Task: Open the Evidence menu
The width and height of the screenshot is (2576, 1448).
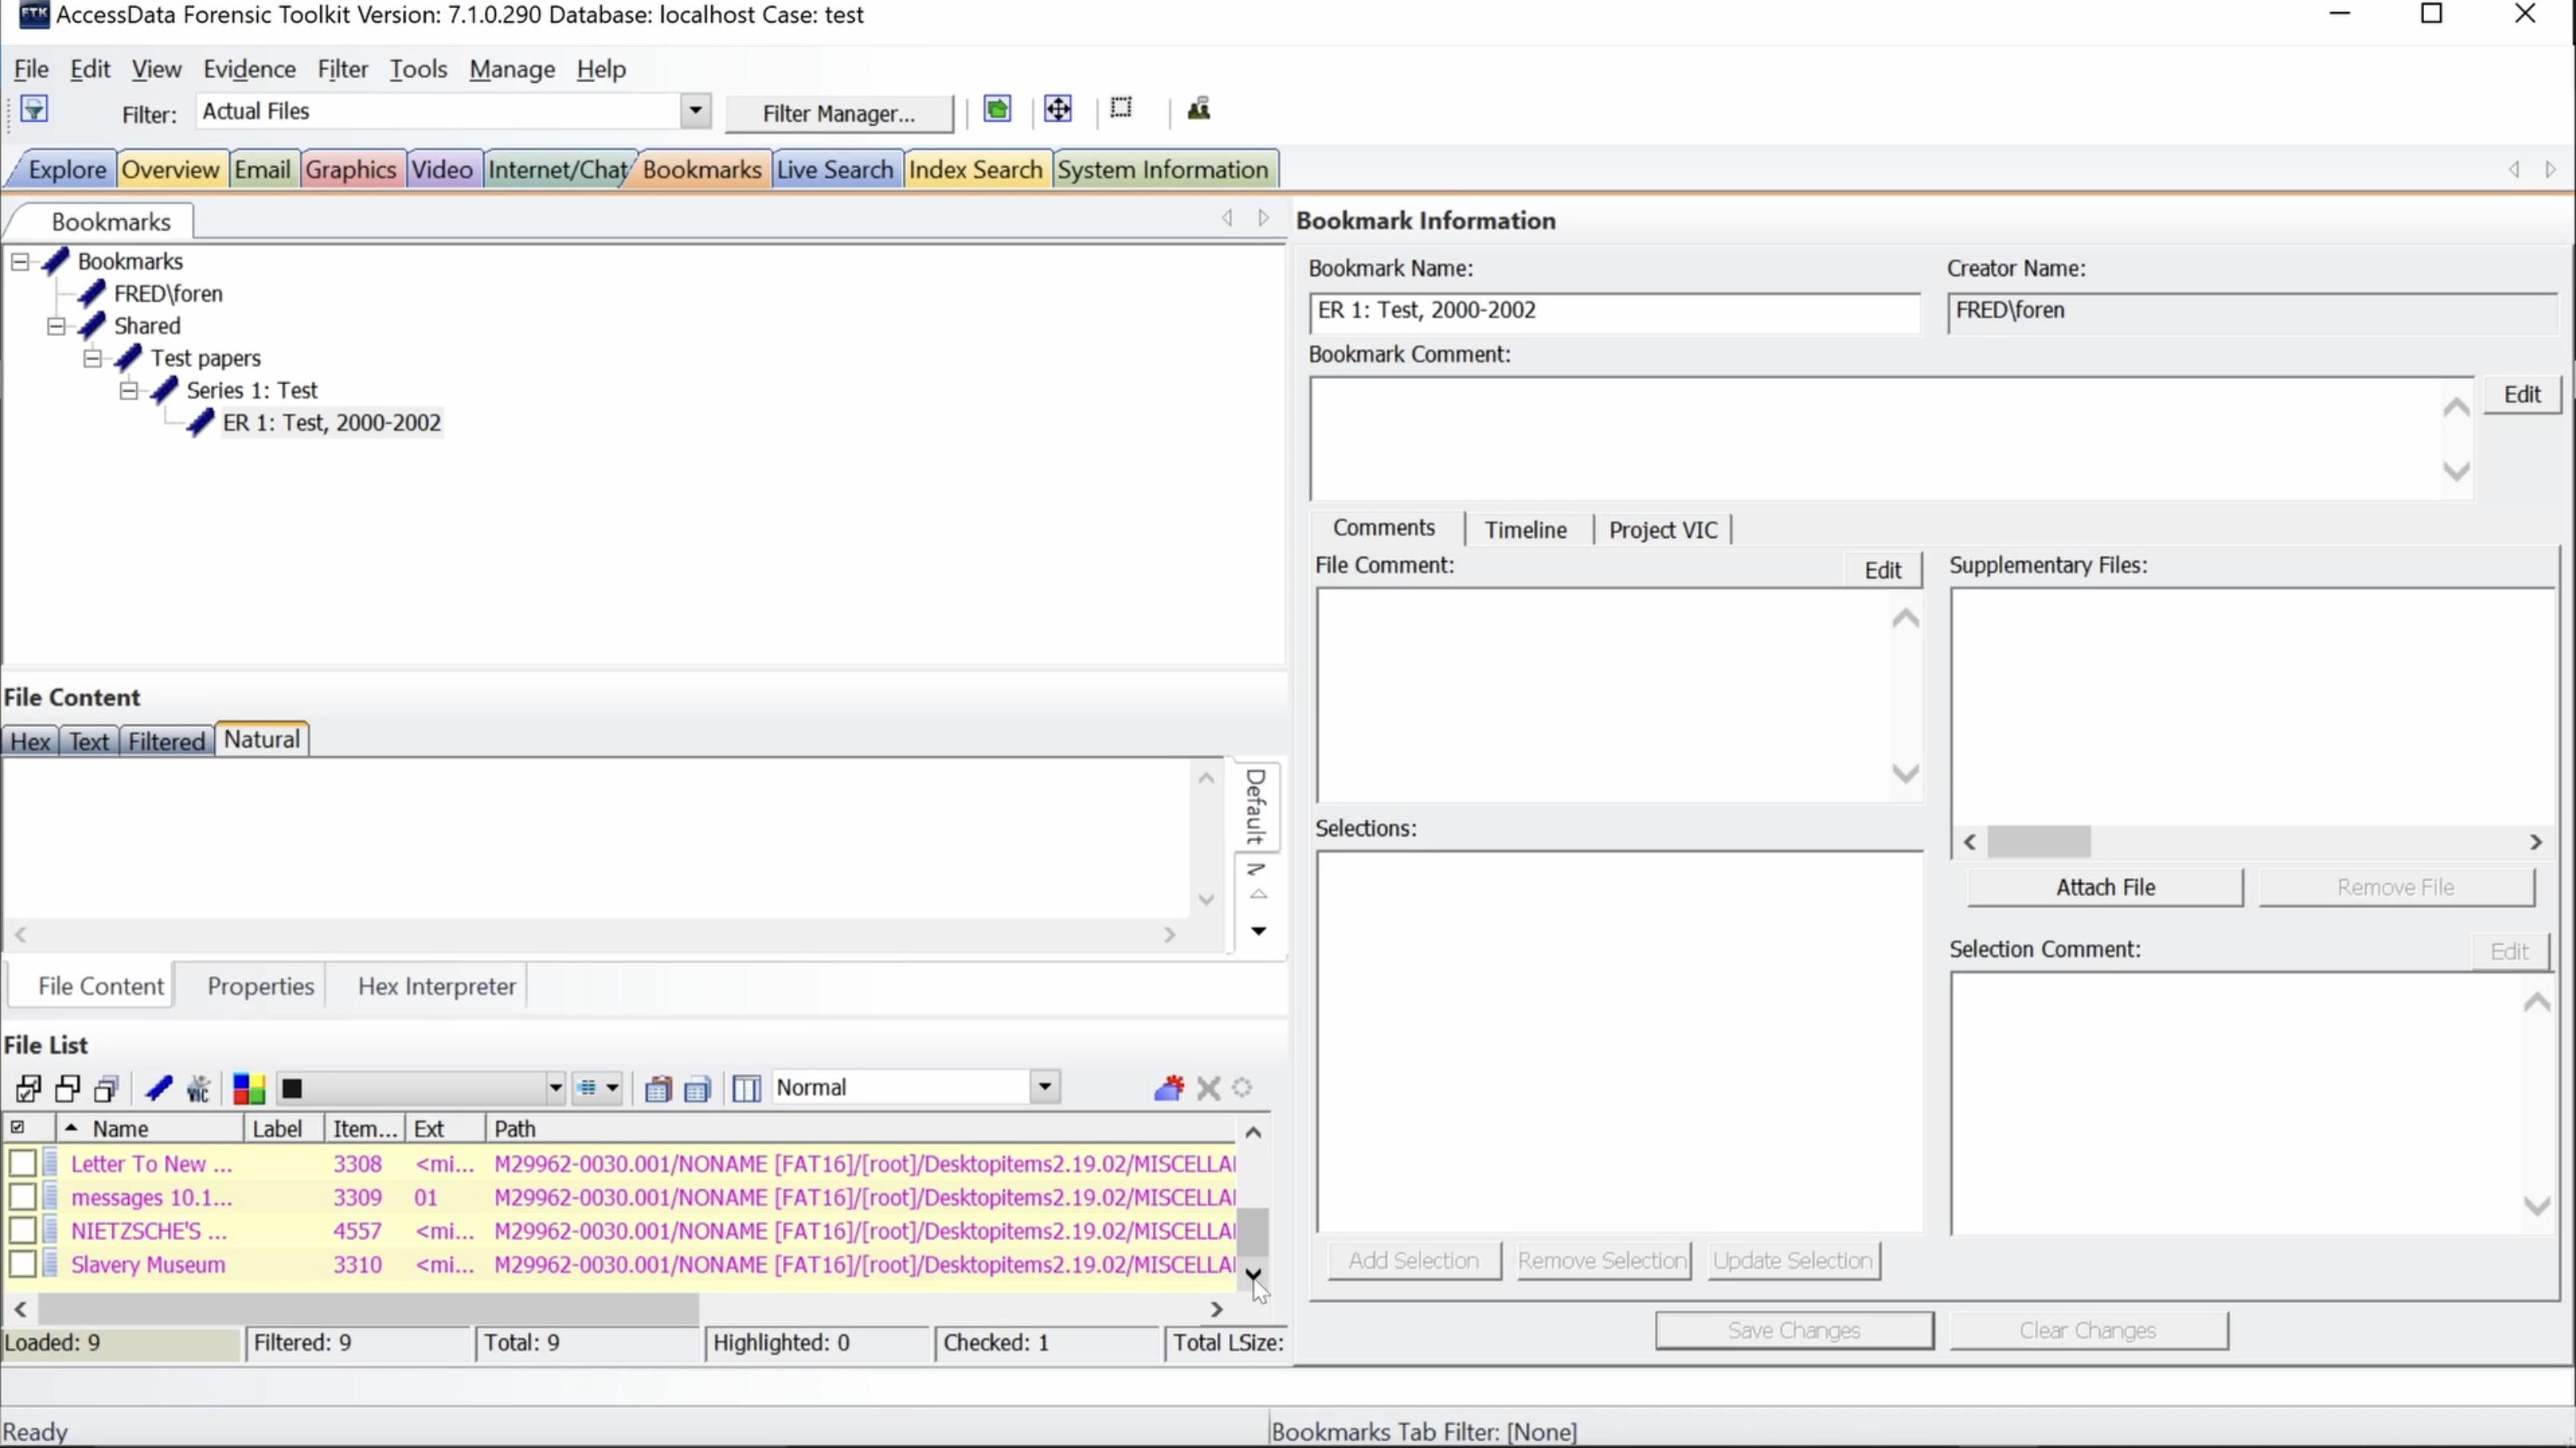Action: [x=249, y=69]
